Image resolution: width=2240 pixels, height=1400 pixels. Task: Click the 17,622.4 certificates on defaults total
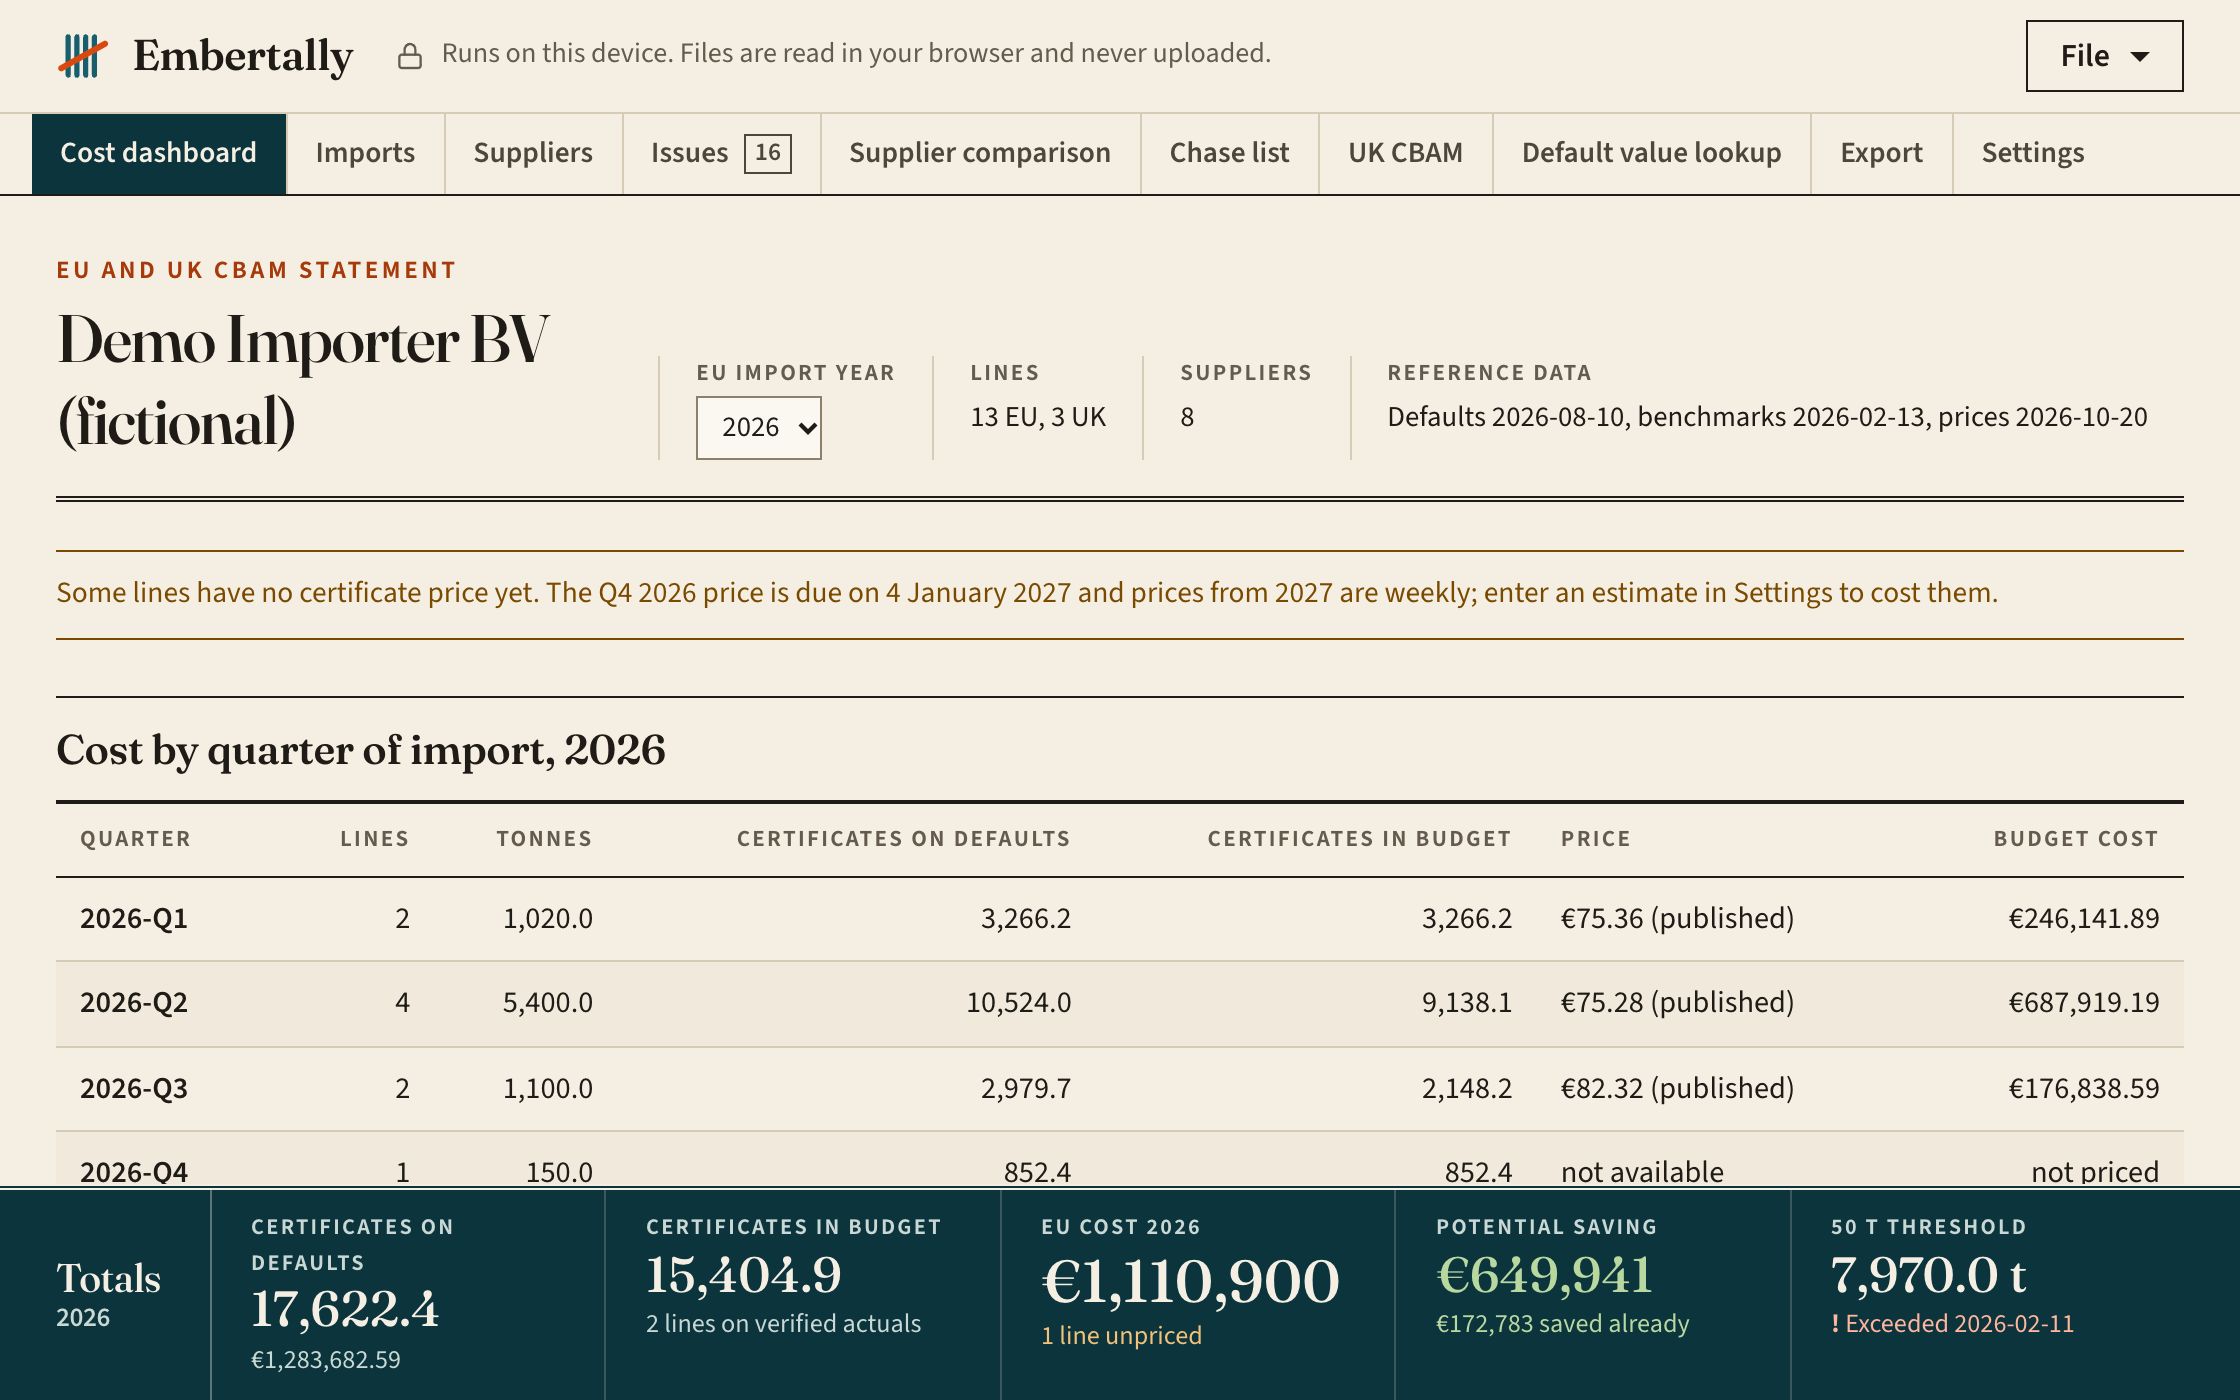point(345,1309)
